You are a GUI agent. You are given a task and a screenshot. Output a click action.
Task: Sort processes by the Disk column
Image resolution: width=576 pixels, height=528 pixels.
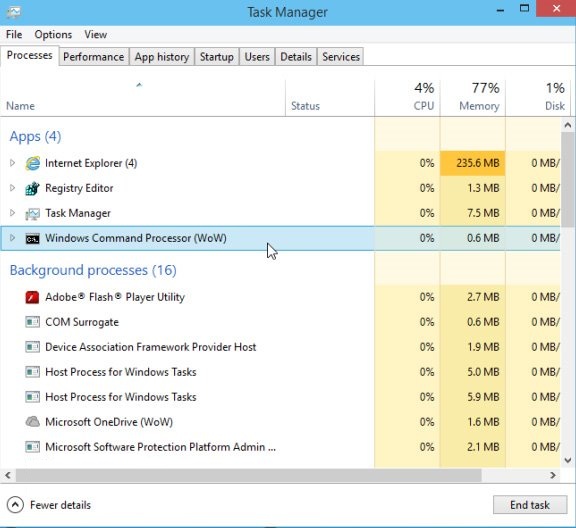[x=537, y=98]
